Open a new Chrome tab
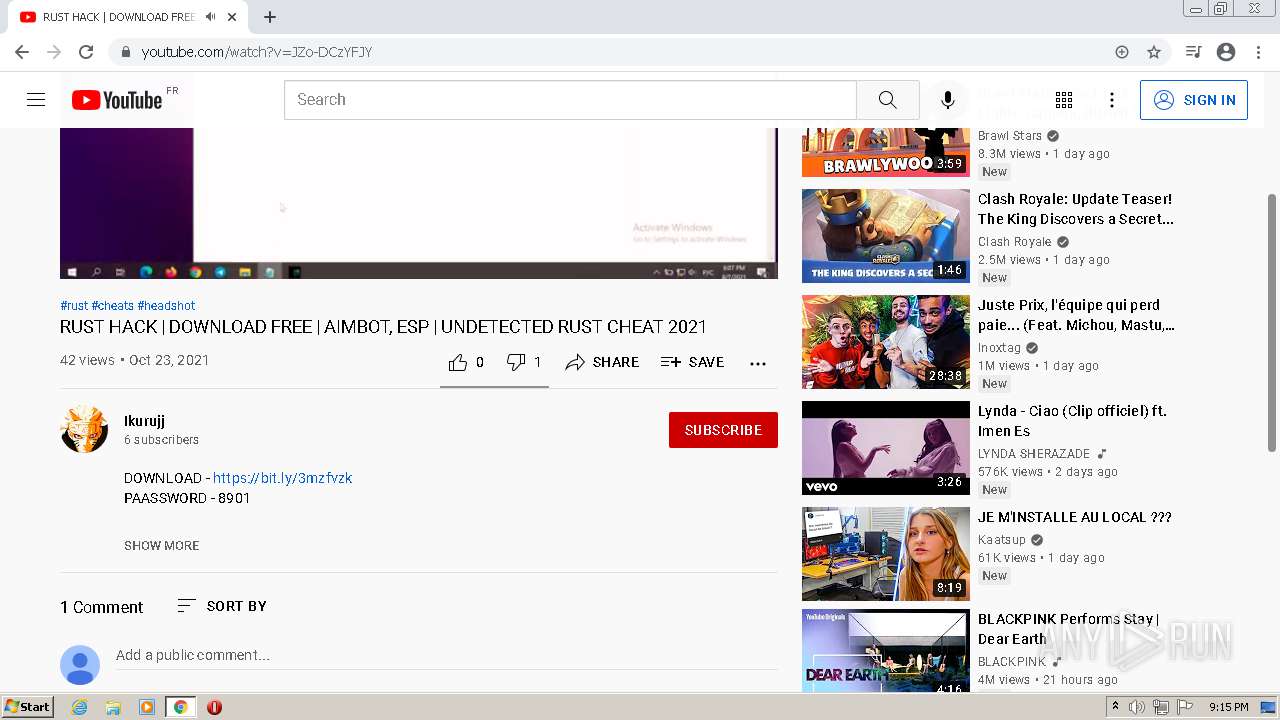Screen dimensions: 1280x720 270,17
